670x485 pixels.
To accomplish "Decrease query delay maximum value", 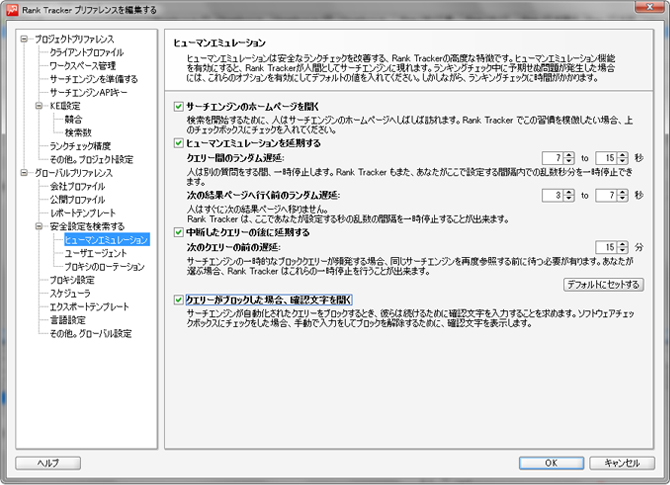I will (x=623, y=161).
